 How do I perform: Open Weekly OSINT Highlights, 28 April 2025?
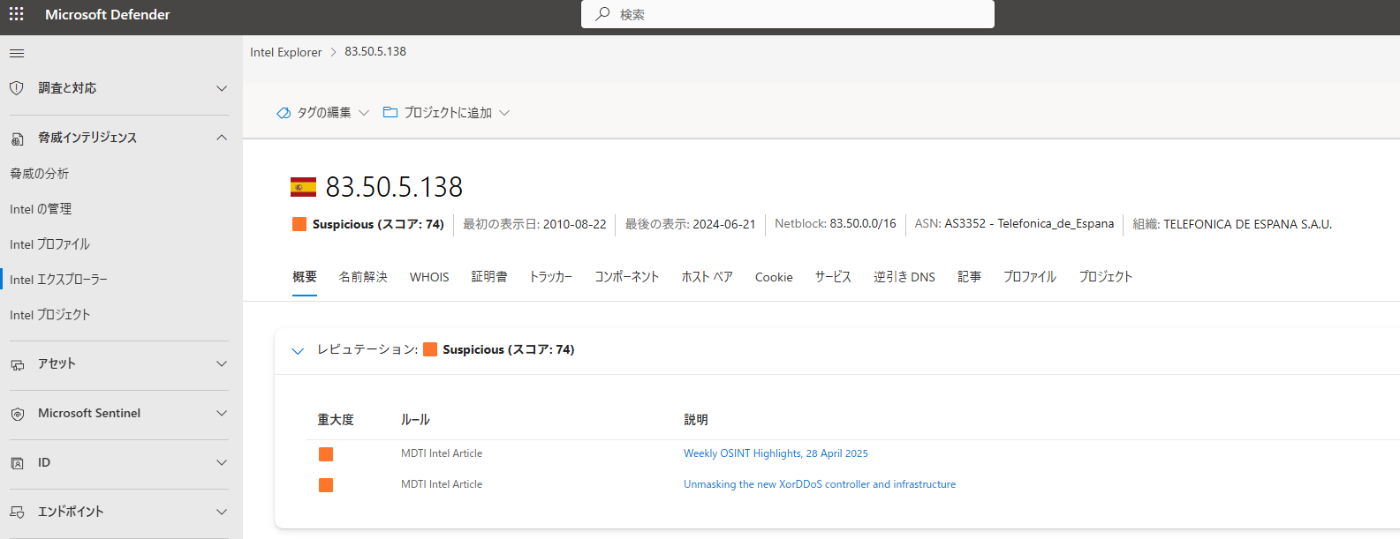pos(776,454)
